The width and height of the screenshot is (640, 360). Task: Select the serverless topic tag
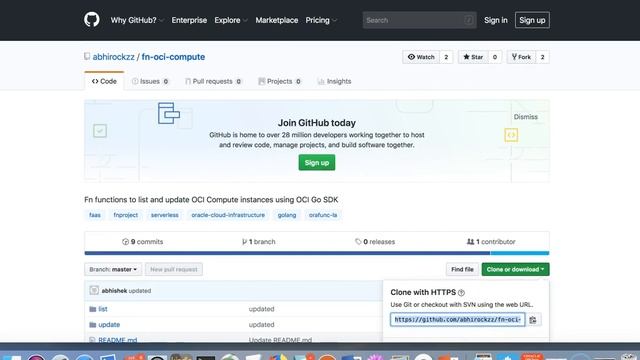[x=164, y=215]
